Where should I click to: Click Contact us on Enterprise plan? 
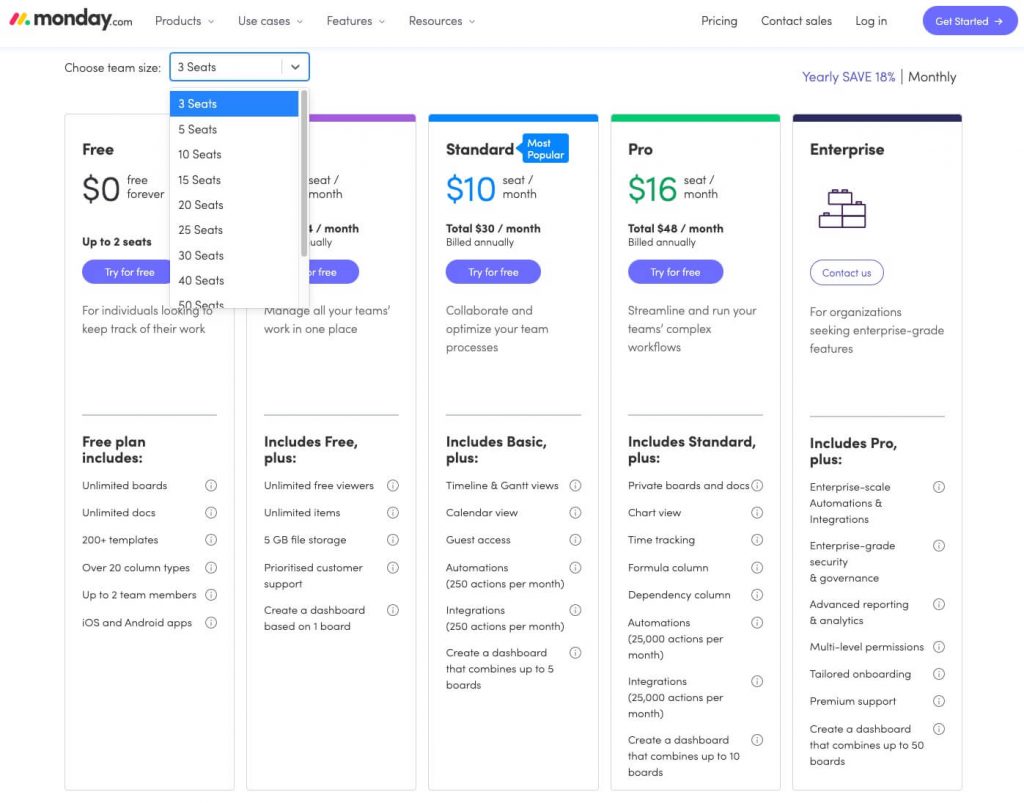pos(846,273)
